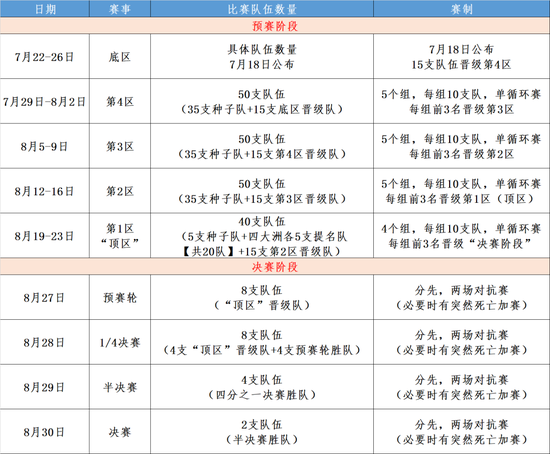Click the 第2区 event cell
This screenshot has height=454, width=550.
(120, 191)
